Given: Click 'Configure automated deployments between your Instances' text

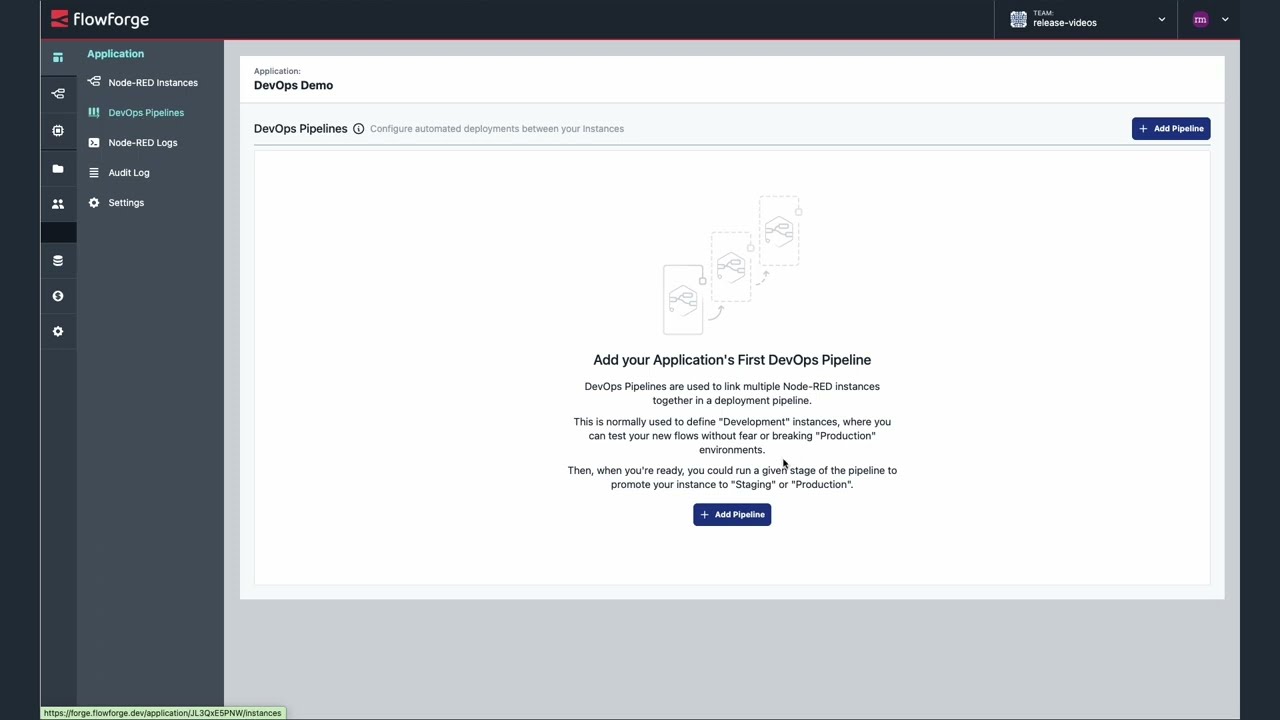Looking at the screenshot, I should point(497,129).
